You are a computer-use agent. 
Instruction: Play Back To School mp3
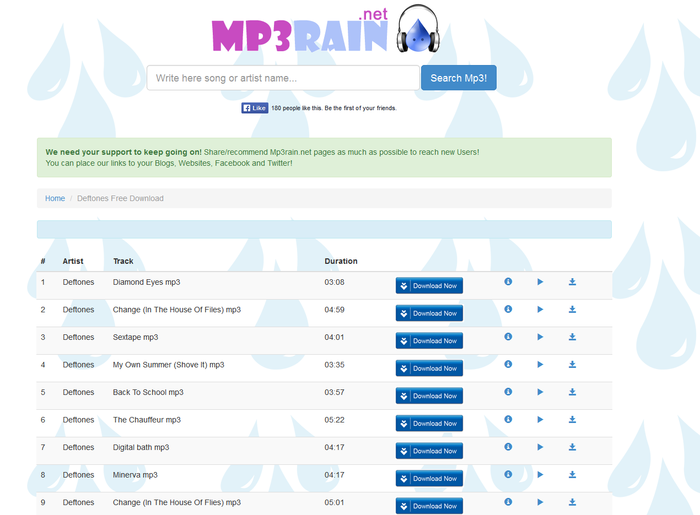(540, 392)
